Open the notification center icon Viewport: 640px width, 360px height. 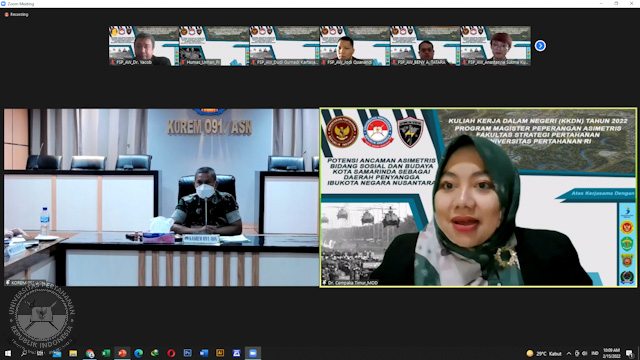630,353
